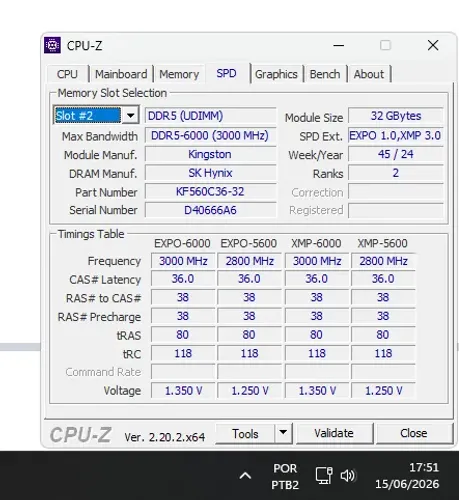Click EXPO-6000 tRC 118 cell
459x500 pixels.
(x=183, y=353)
